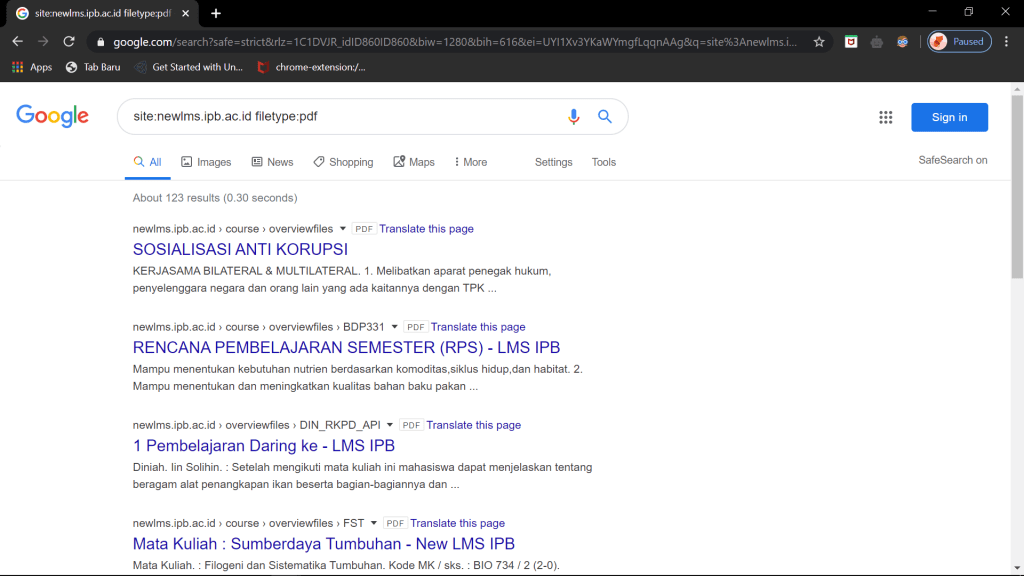1024x576 pixels.
Task: Open the Apps bookmarks shortcut
Action: (x=32, y=67)
